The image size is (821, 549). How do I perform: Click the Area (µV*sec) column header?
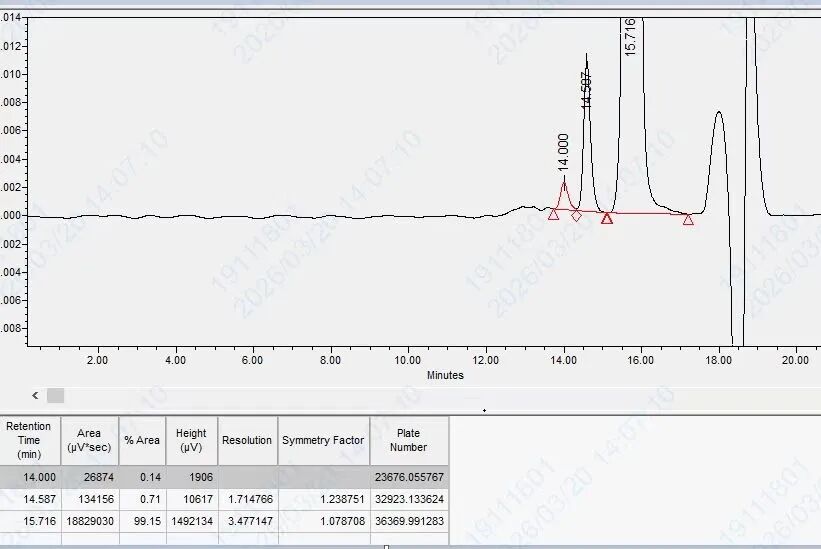tap(88, 440)
